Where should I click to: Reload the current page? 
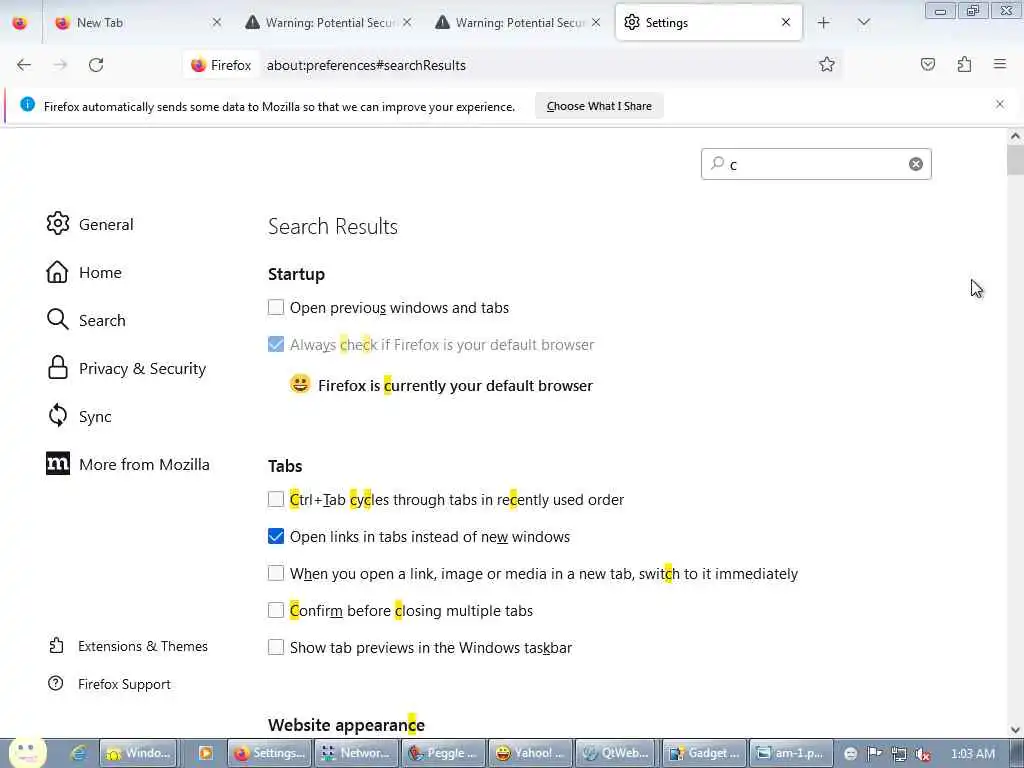click(x=96, y=65)
